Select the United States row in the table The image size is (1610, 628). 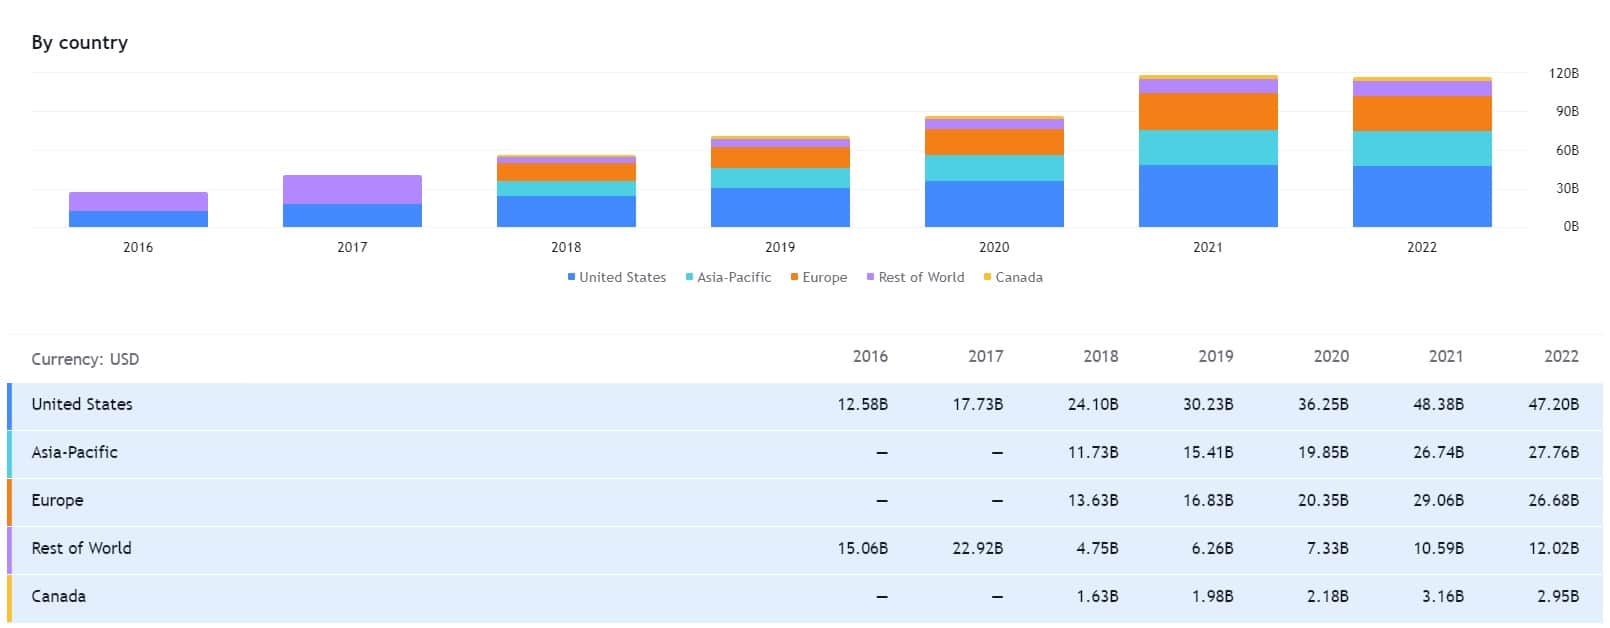pyautogui.click(x=82, y=404)
